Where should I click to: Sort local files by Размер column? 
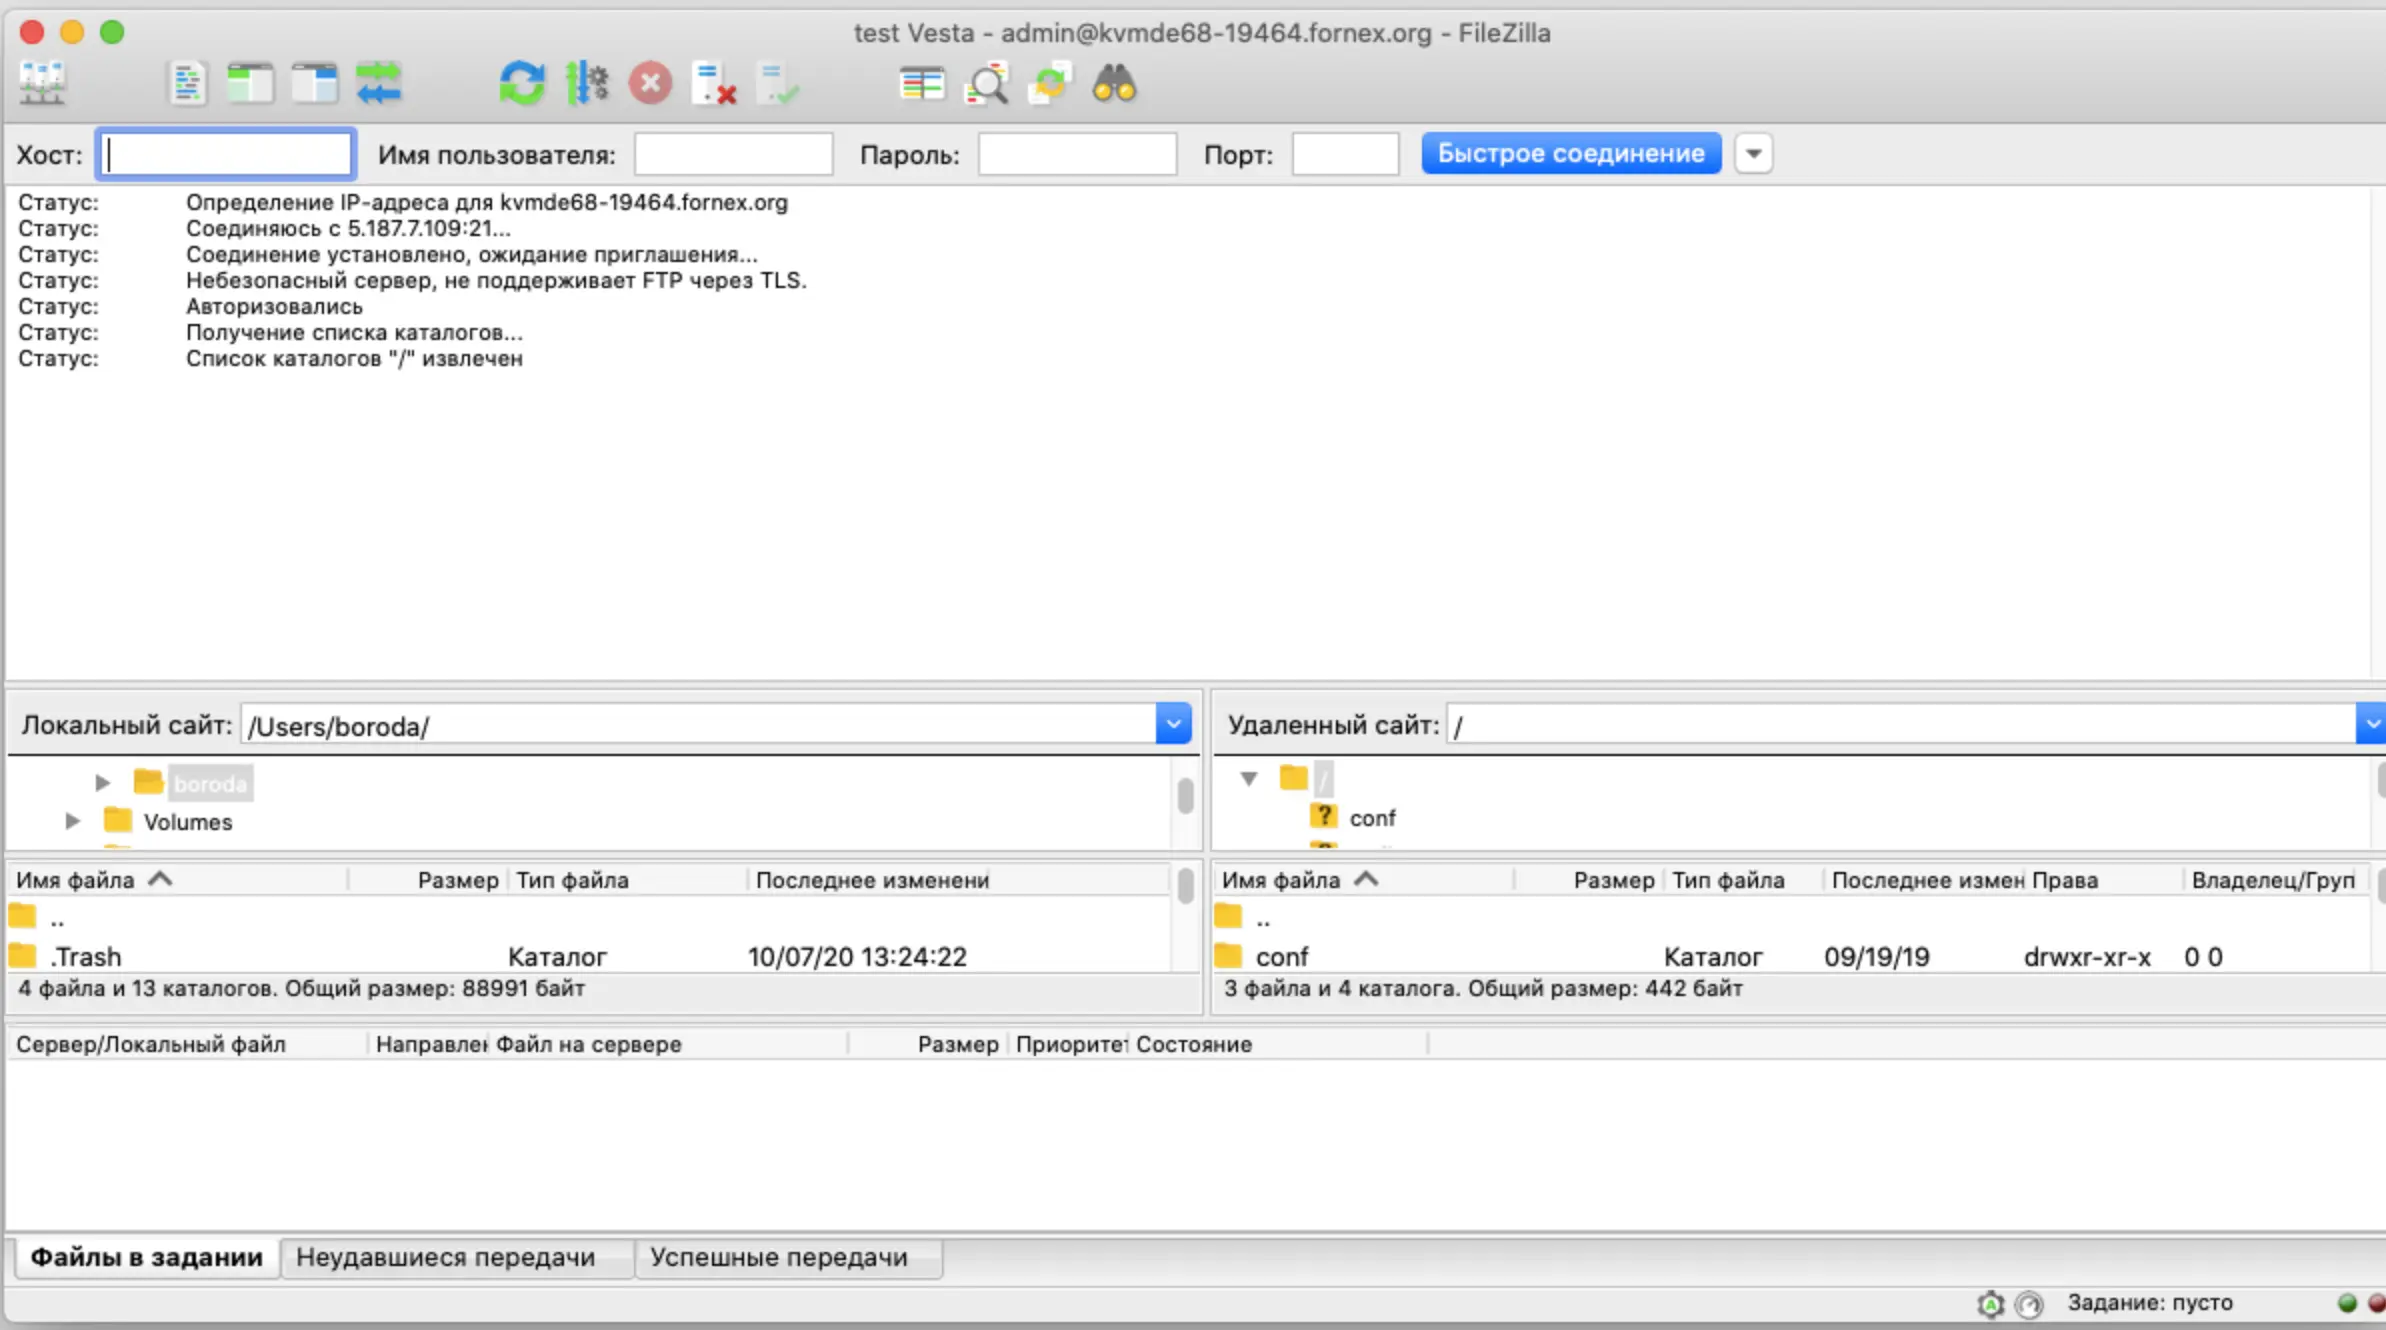(x=428, y=880)
